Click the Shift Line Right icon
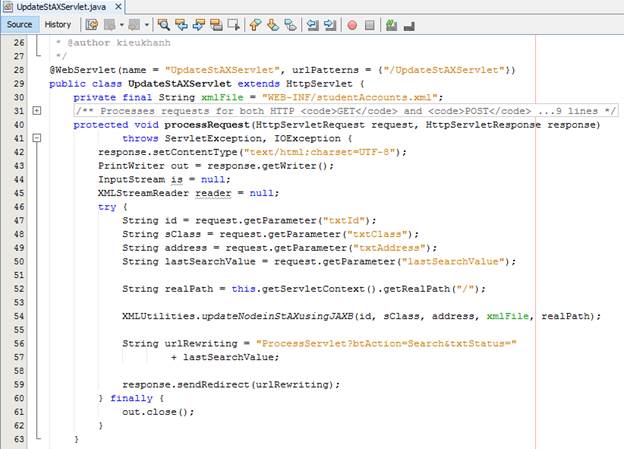 tap(330, 25)
